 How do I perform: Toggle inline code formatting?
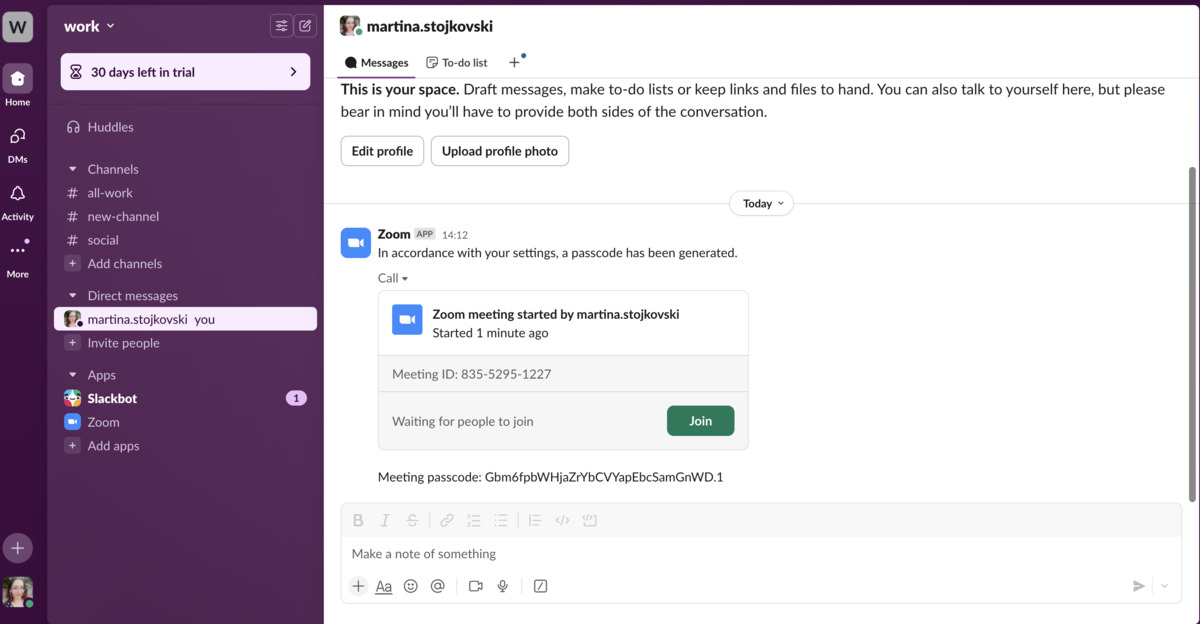(562, 520)
